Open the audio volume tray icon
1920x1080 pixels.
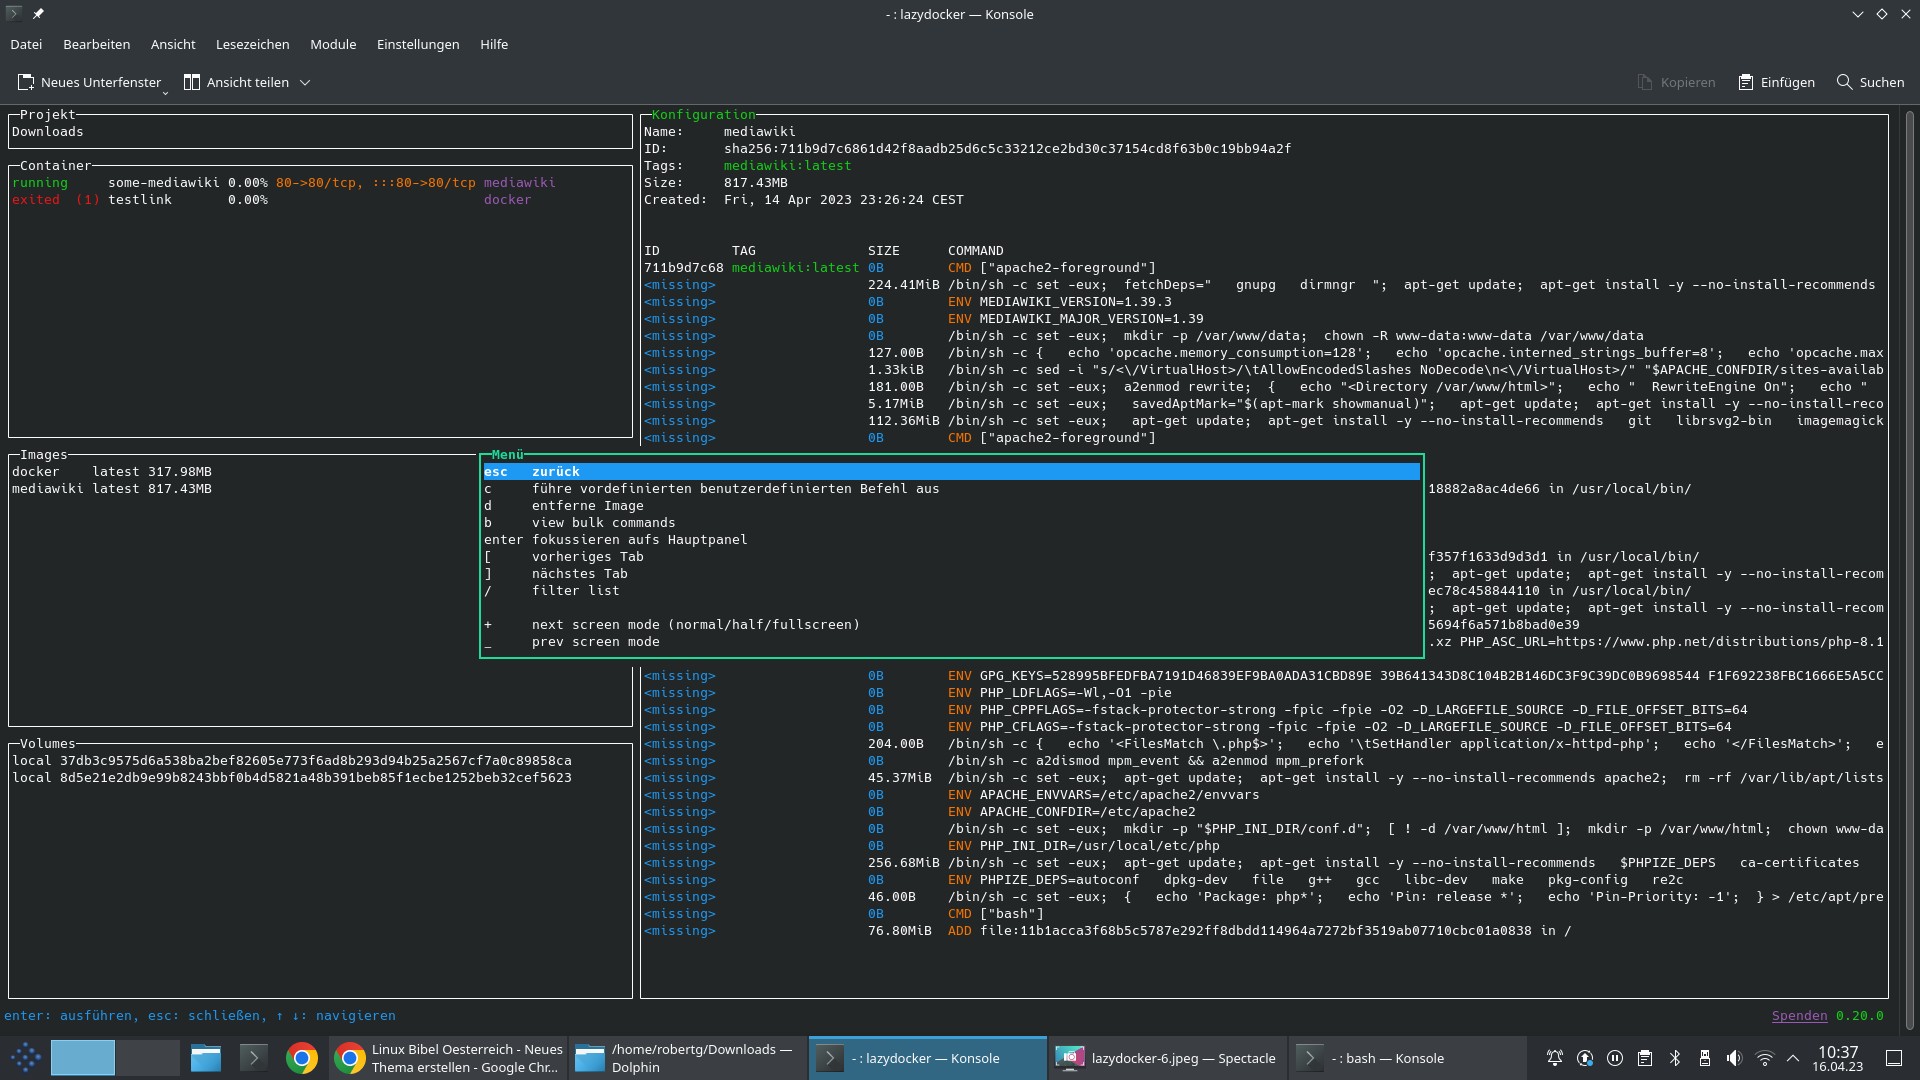point(1735,1057)
